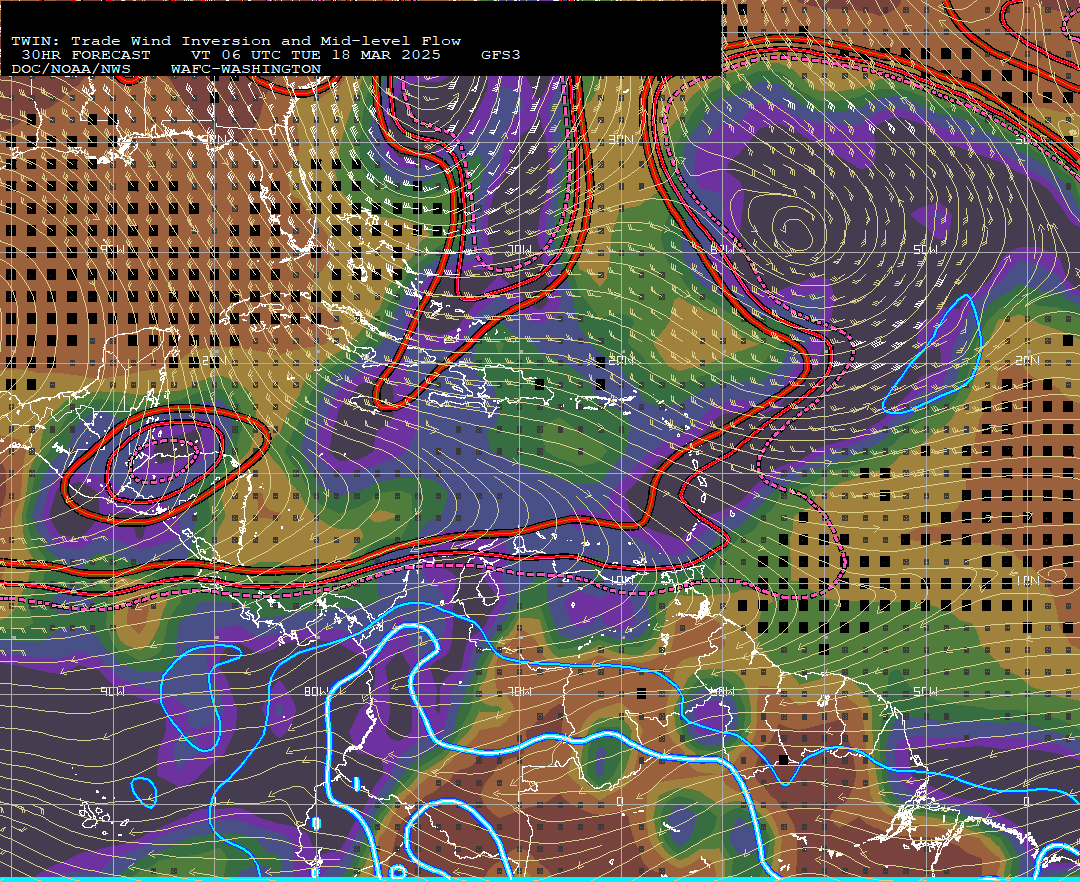
Task: Click the "GFS3" model label
Action: 501,55
